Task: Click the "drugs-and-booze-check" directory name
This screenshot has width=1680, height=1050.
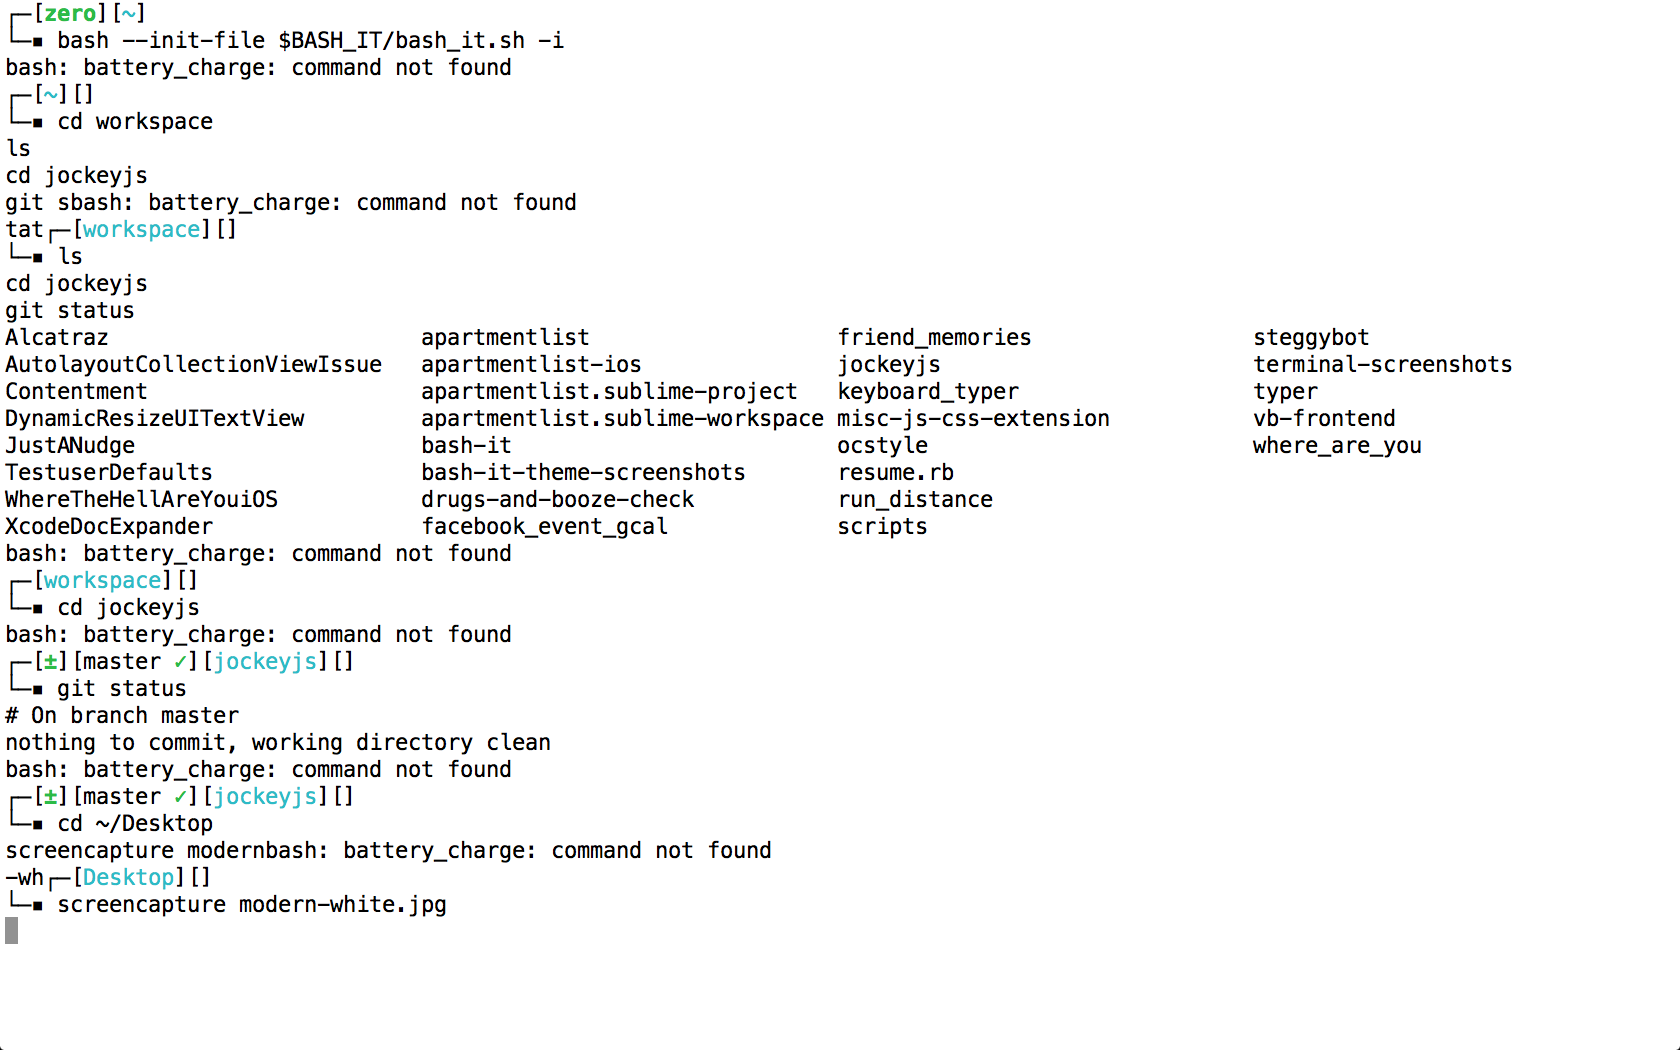Action: (557, 499)
